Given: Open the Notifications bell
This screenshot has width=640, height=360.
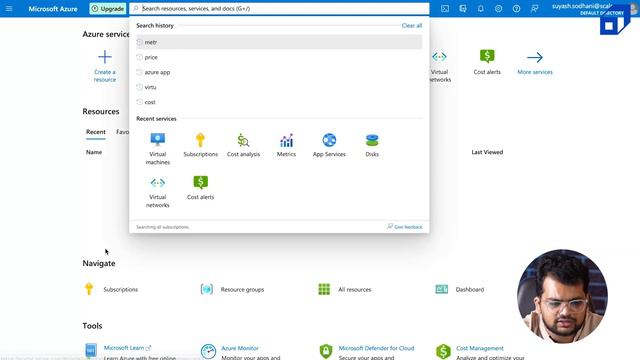Looking at the screenshot, I should coord(481,8).
